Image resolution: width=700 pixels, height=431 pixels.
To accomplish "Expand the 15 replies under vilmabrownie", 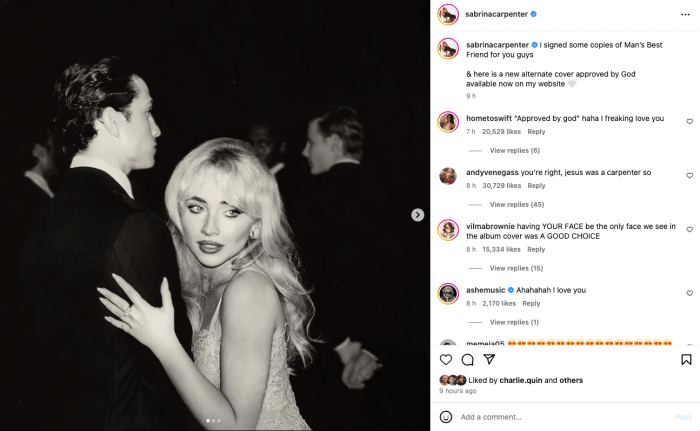I will point(516,268).
